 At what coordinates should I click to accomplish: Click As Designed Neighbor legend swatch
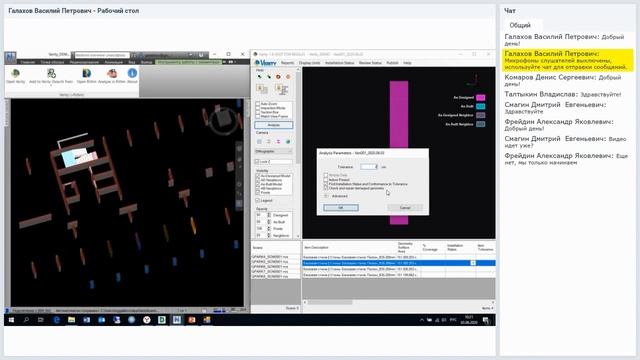click(x=481, y=116)
